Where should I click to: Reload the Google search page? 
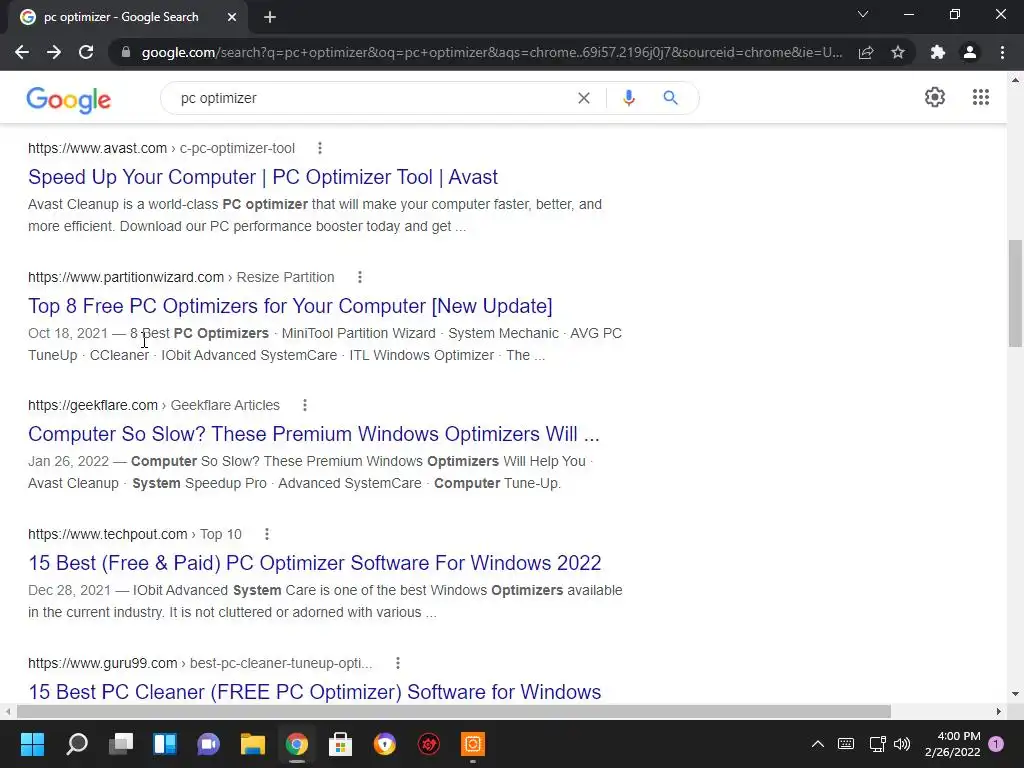86,52
